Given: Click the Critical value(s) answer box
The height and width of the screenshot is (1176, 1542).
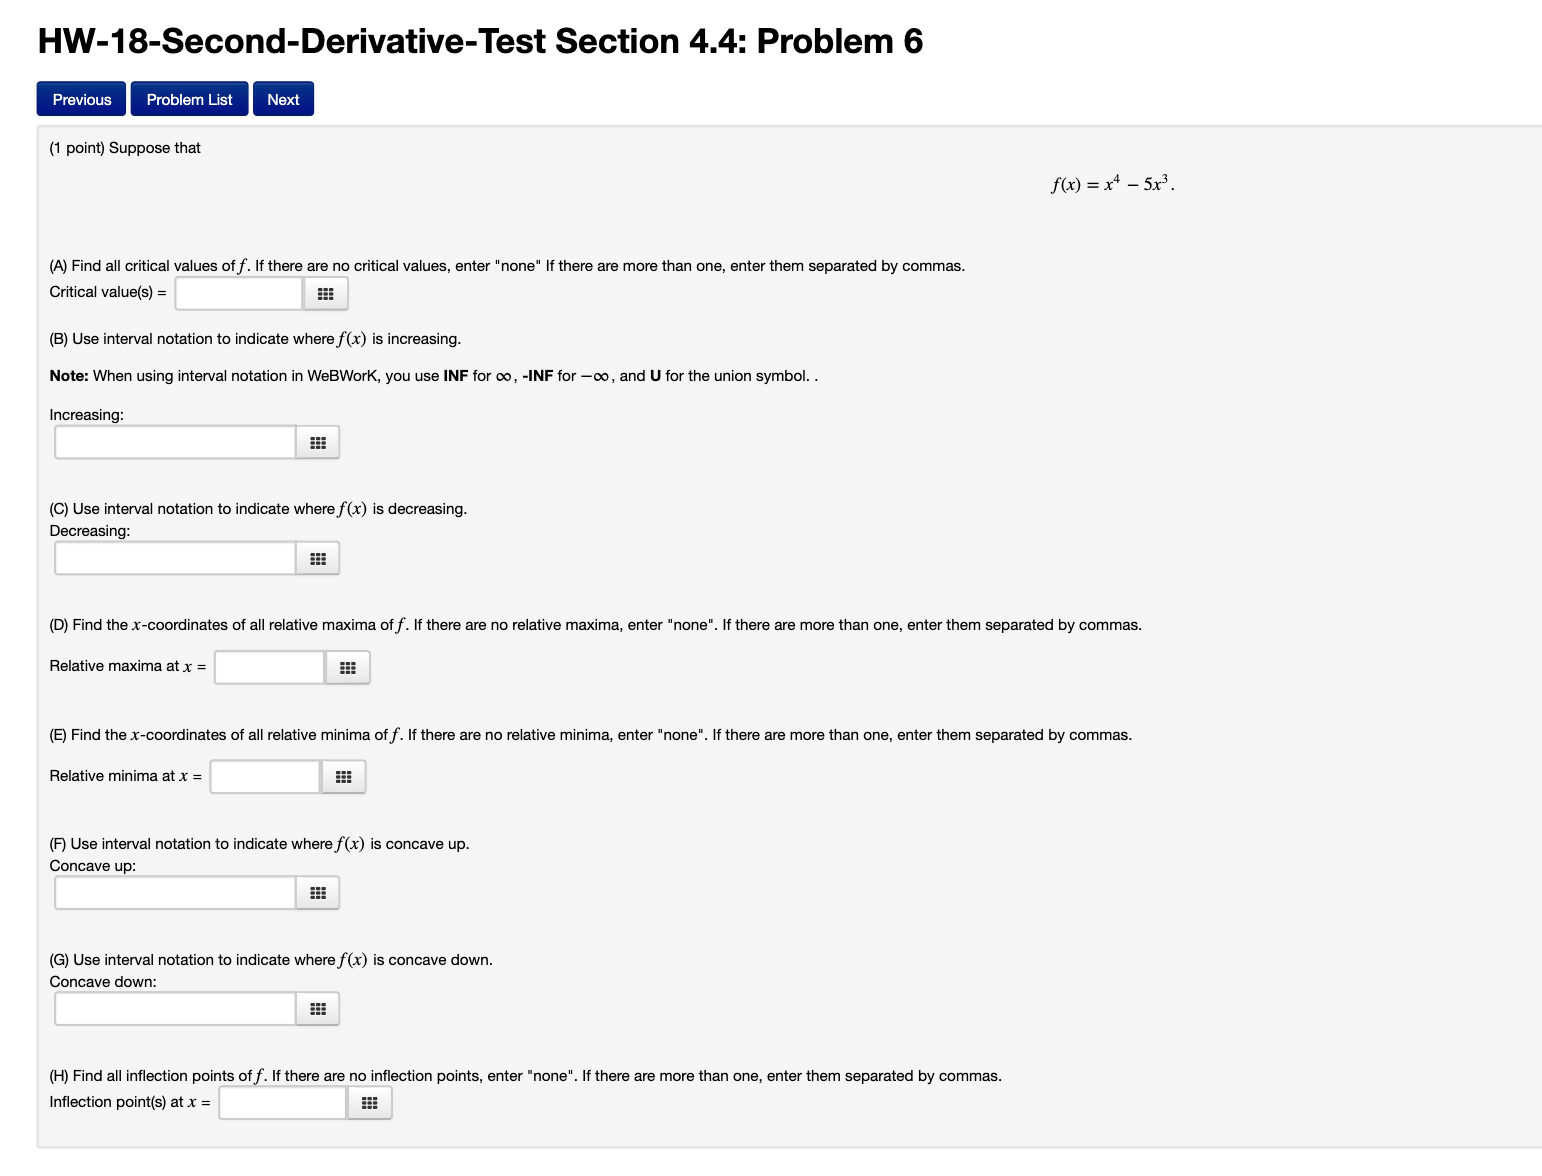Looking at the screenshot, I should pos(239,292).
